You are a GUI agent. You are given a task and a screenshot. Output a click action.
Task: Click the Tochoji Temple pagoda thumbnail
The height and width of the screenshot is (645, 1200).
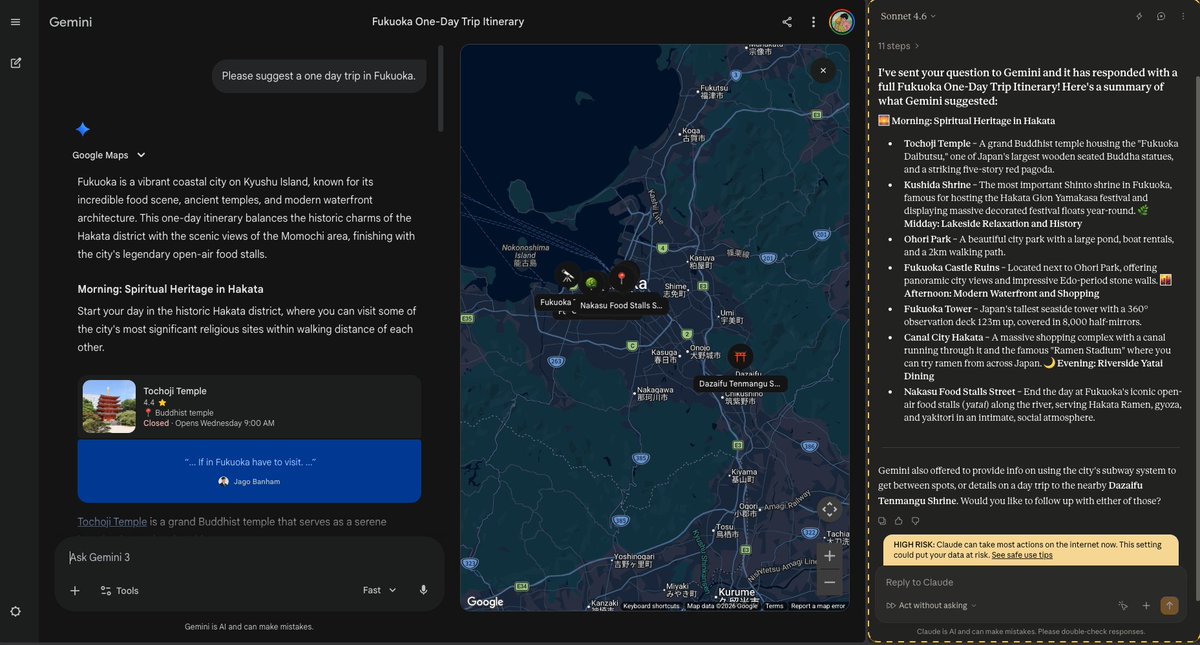pos(109,406)
